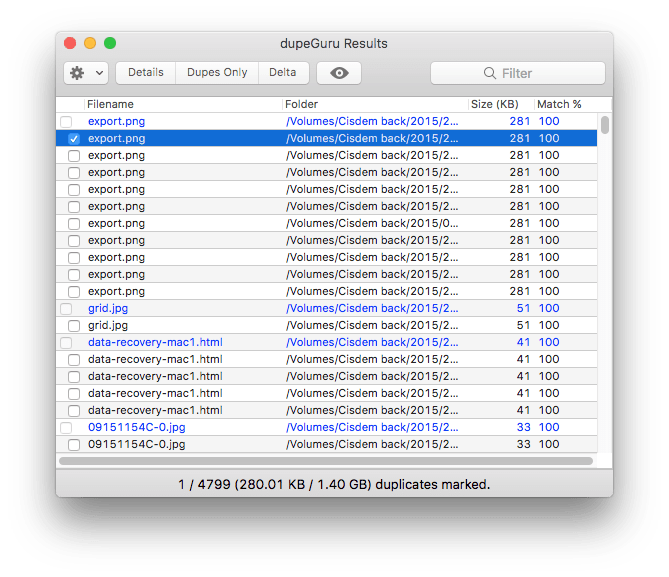669x577 pixels.
Task: Click the eye Quick Look icon
Action: point(339,73)
